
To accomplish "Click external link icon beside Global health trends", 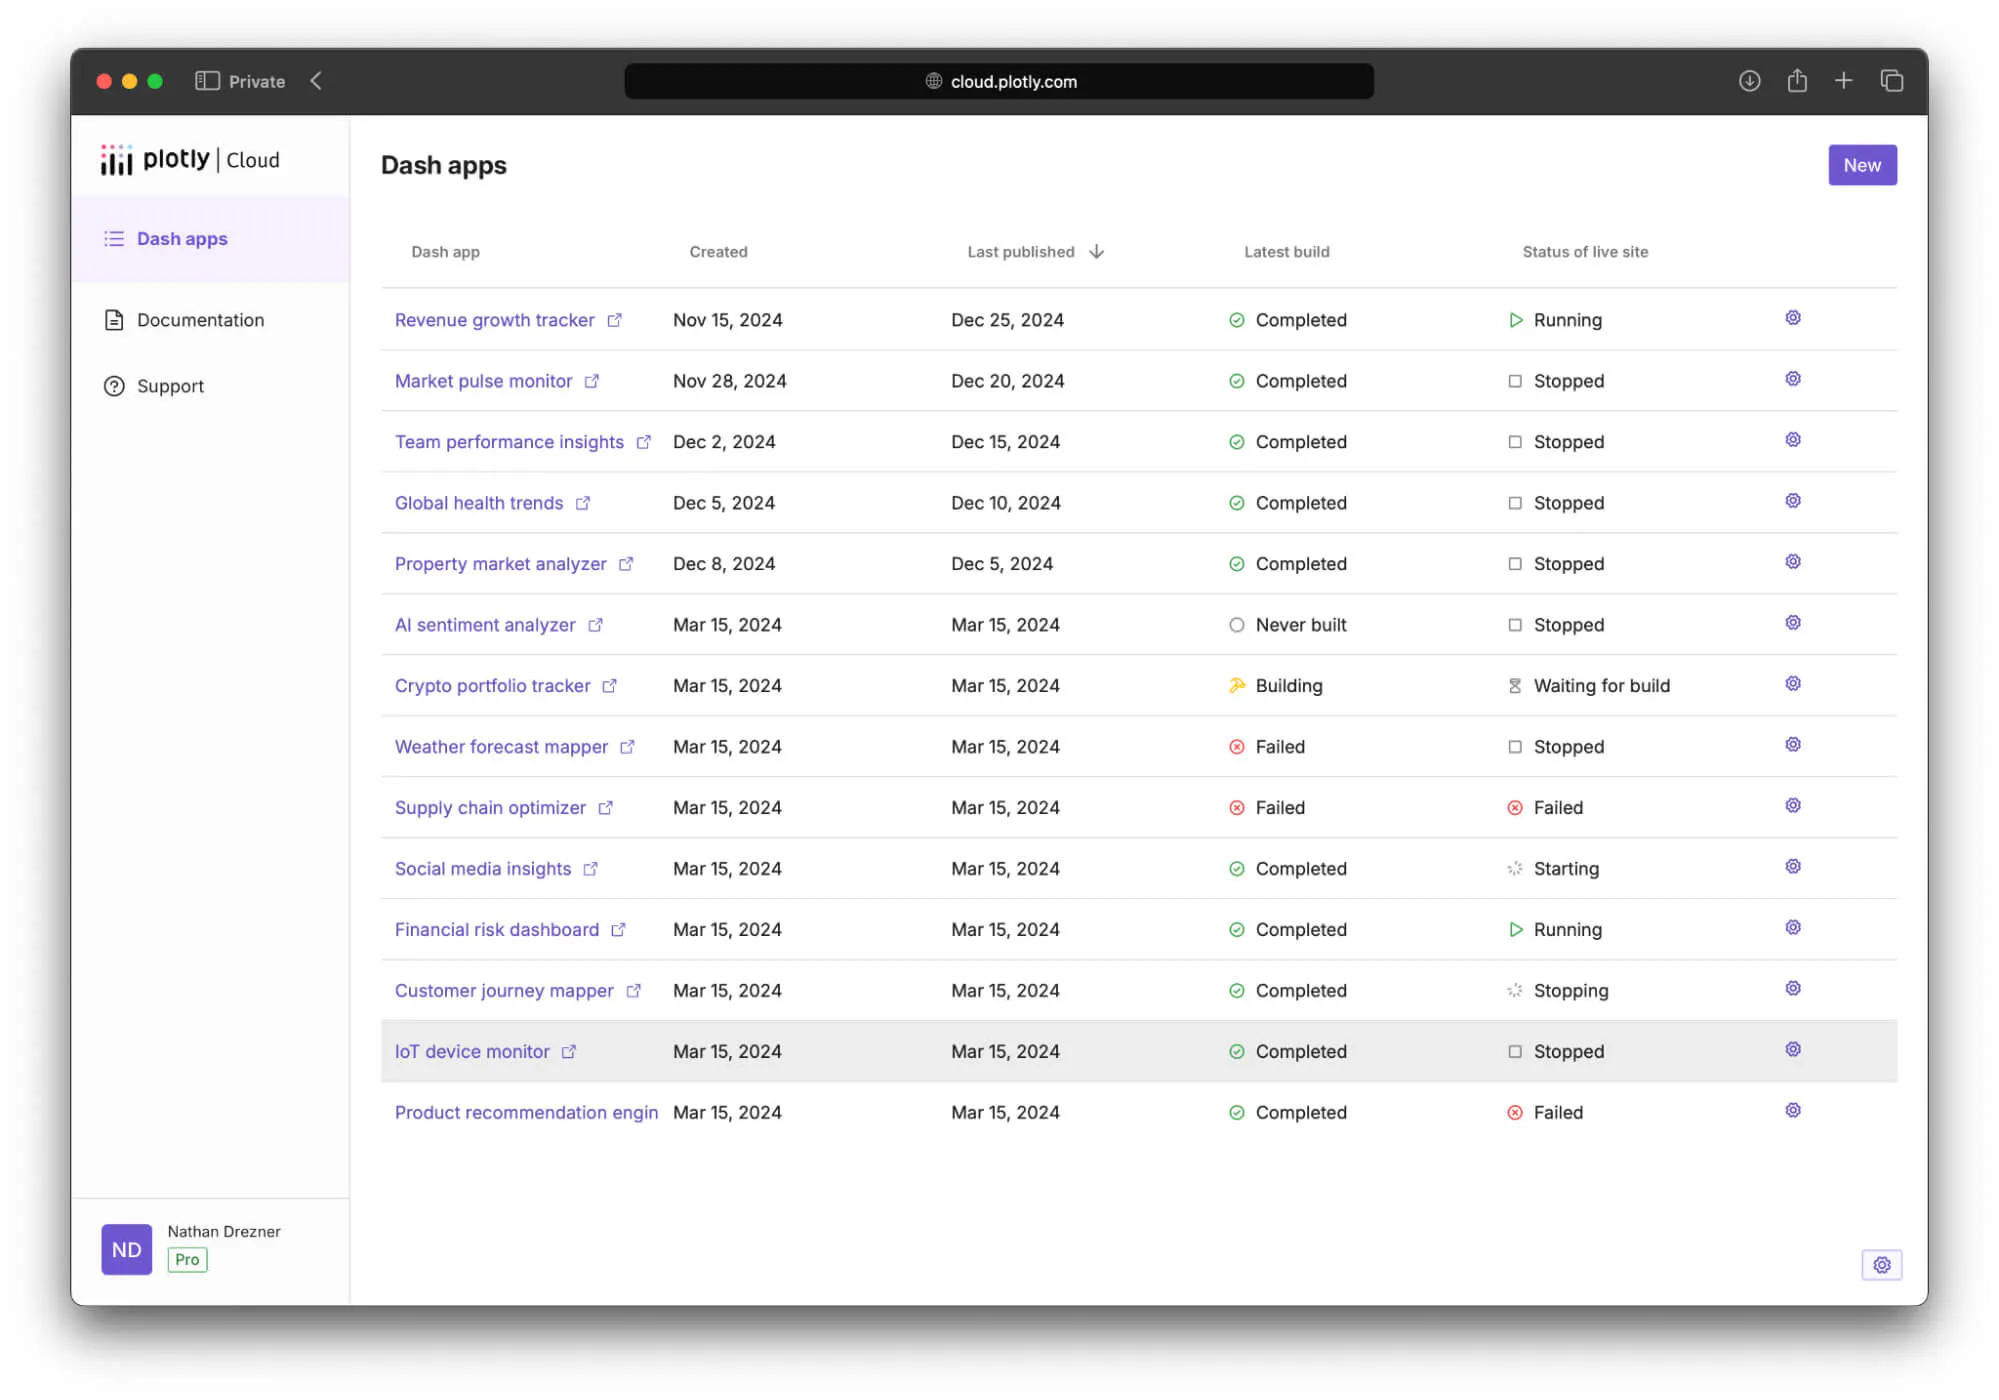I will tap(583, 503).
